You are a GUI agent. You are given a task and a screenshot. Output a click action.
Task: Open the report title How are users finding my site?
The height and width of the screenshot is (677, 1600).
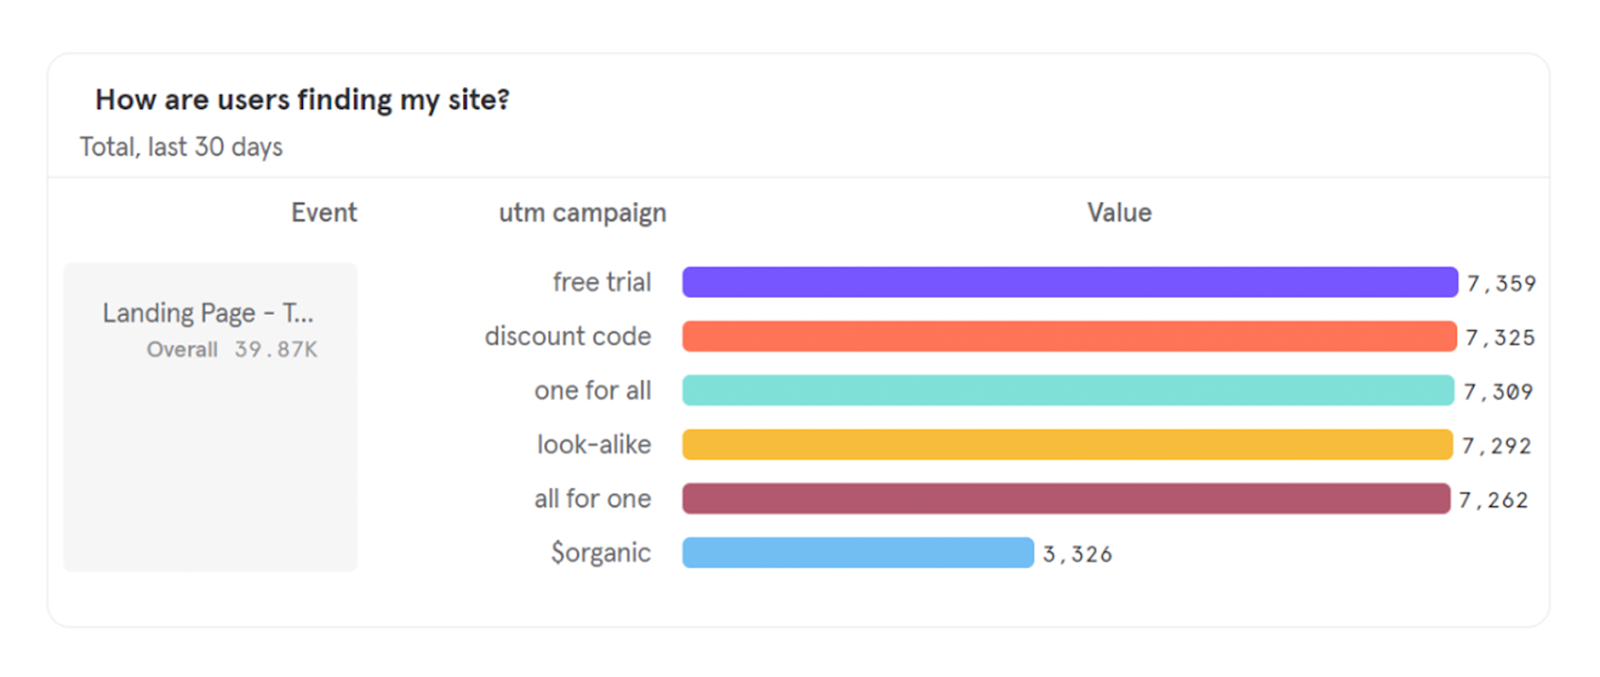pos(302,100)
